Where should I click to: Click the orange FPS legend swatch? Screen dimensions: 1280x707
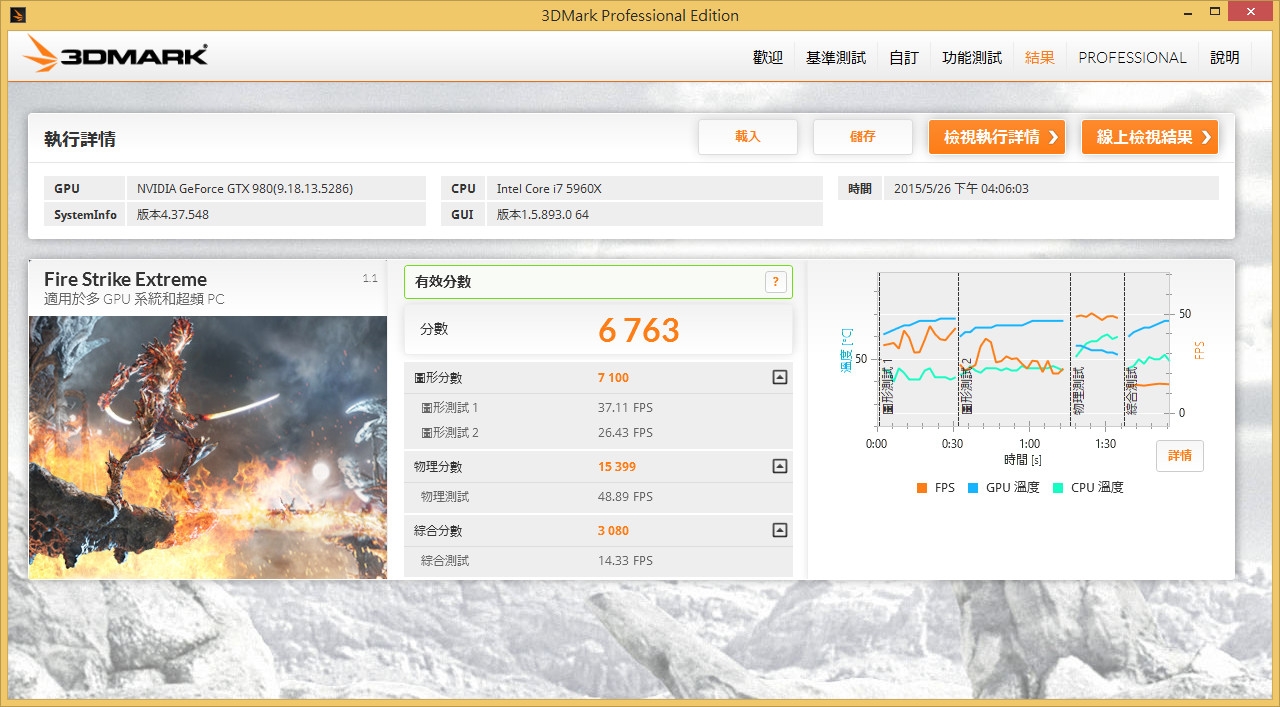click(922, 488)
